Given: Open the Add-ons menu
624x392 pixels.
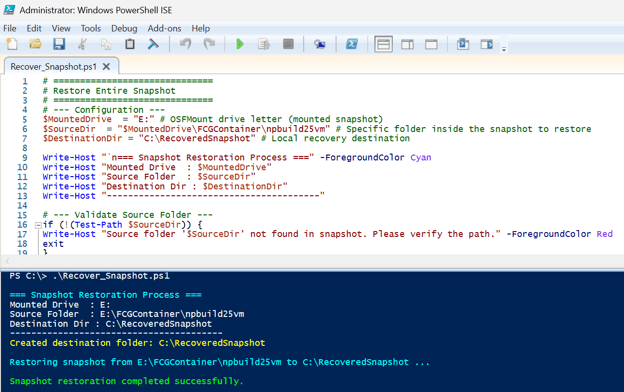Looking at the screenshot, I should 164,28.
